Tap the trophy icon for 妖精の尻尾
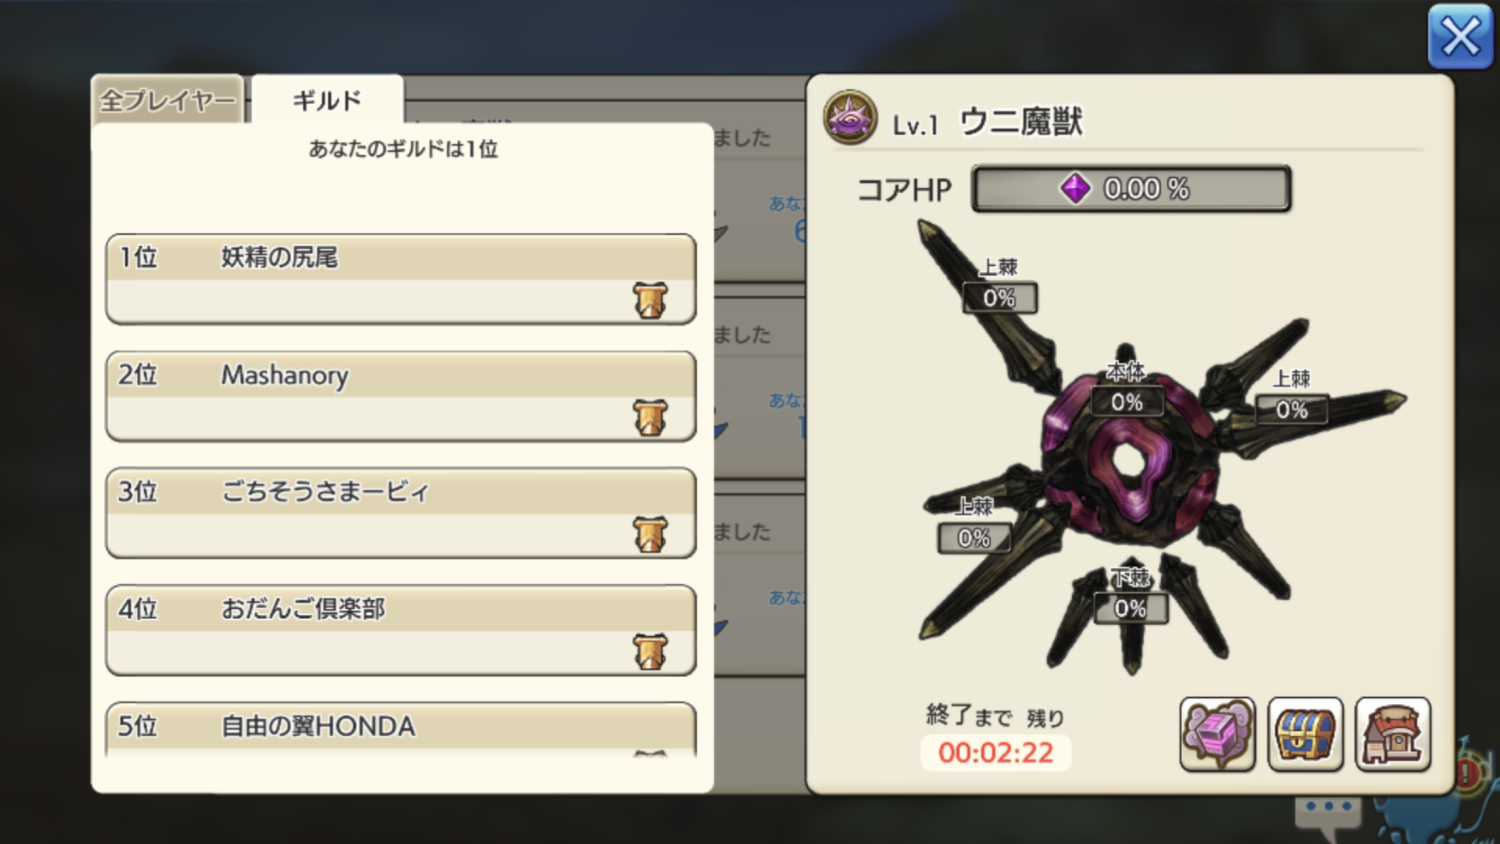This screenshot has height=844, width=1500. pos(650,299)
